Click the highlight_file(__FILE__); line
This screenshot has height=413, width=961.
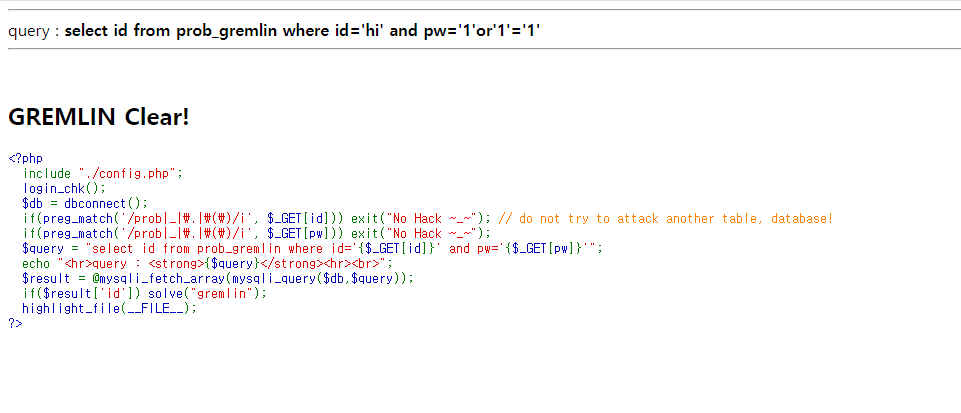click(x=110, y=308)
